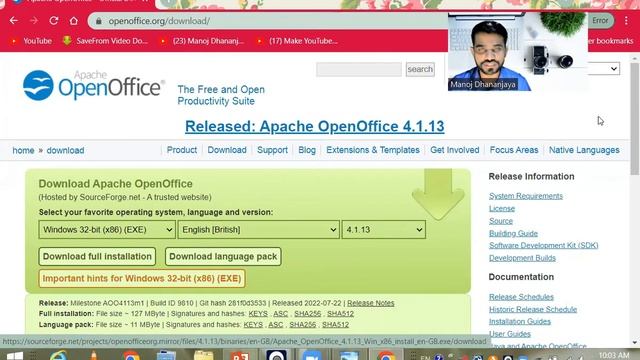Open the Released: Apache OpenOffice 4.1.13 link

click(x=315, y=127)
